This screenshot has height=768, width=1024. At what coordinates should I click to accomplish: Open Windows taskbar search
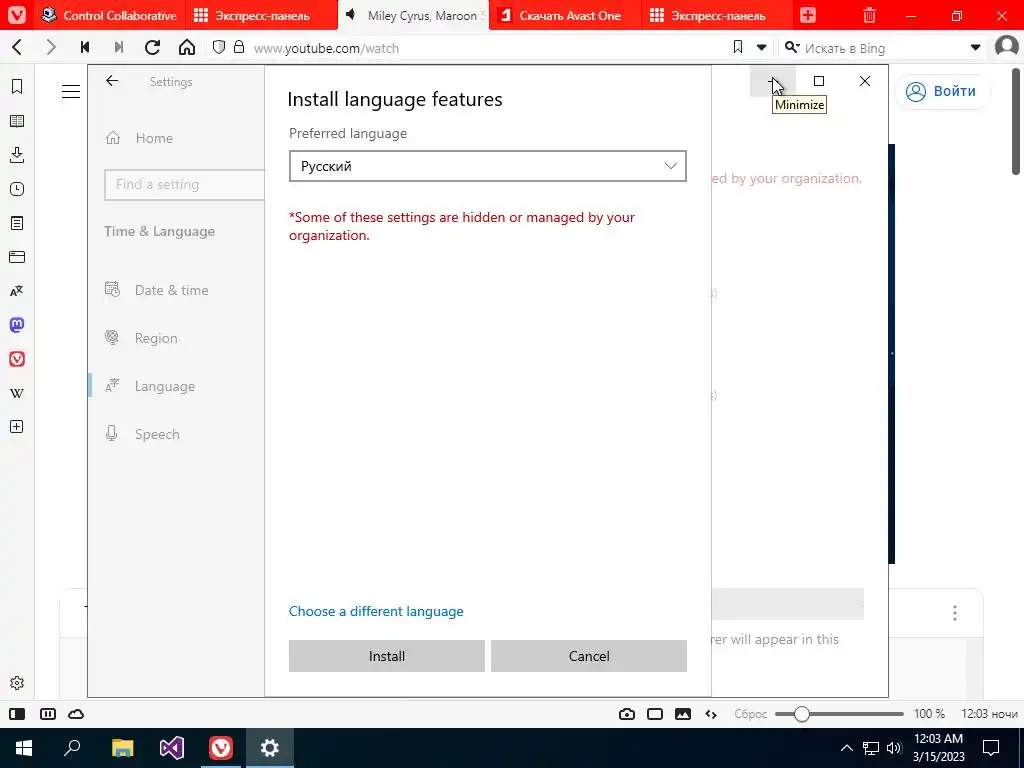pos(72,748)
